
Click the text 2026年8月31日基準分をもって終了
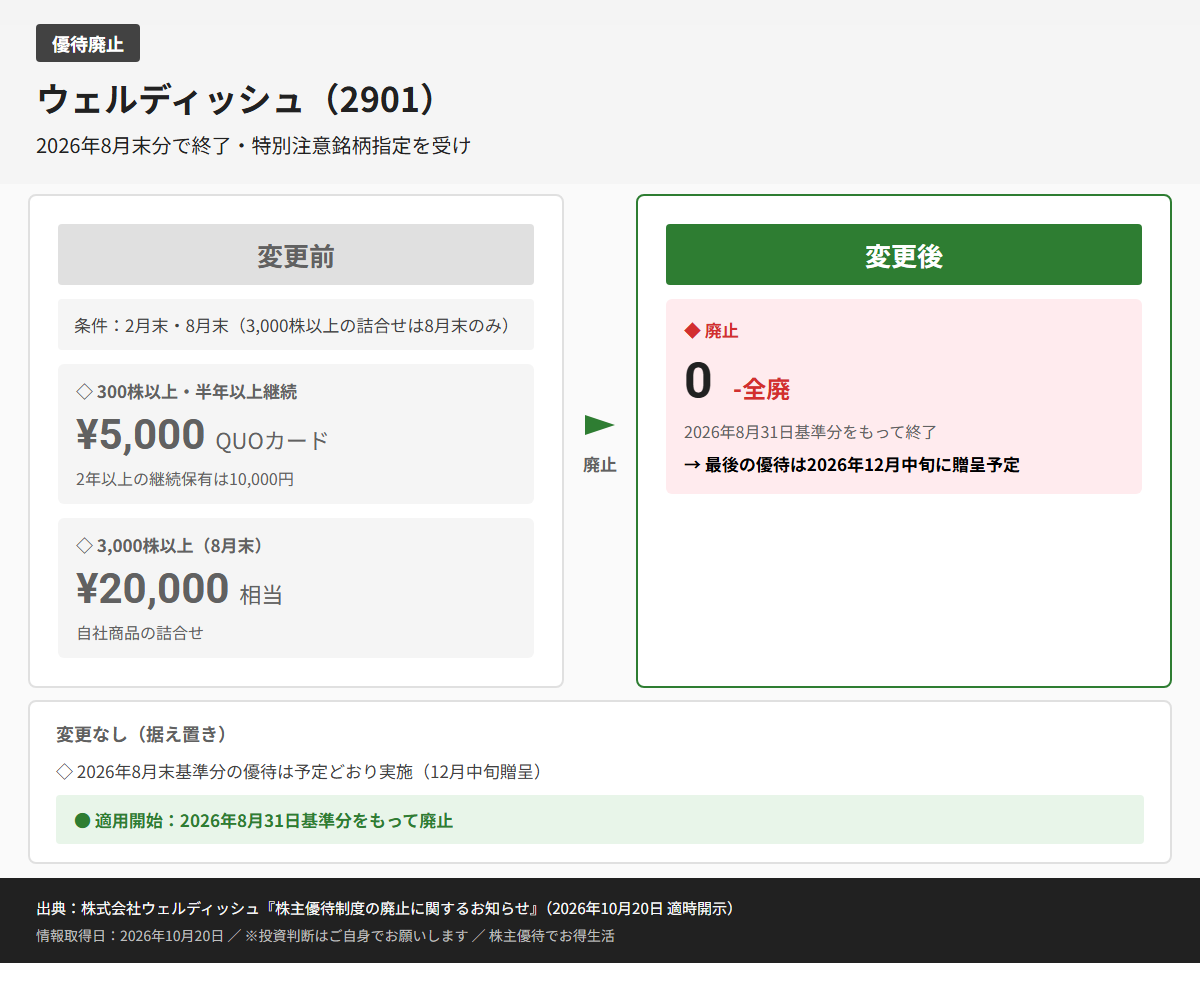[x=810, y=432]
